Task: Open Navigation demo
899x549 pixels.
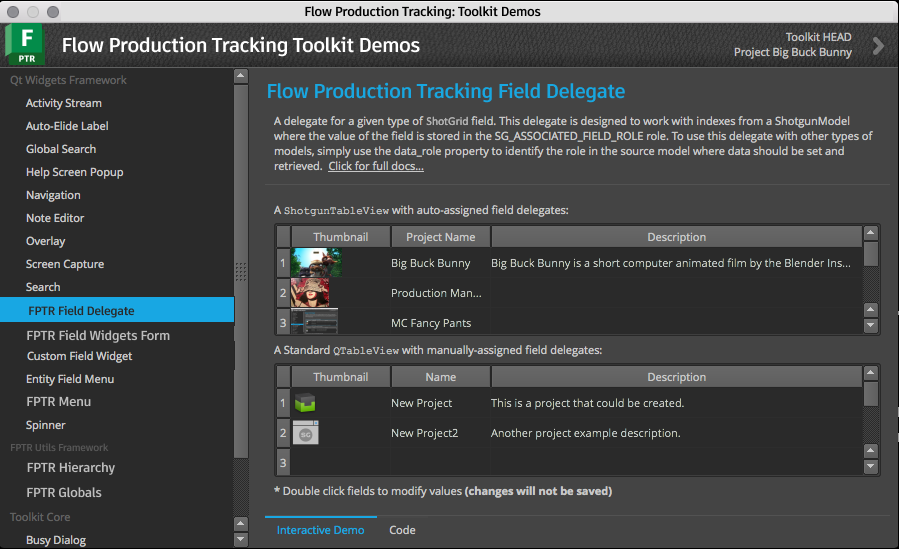Action: [x=53, y=195]
